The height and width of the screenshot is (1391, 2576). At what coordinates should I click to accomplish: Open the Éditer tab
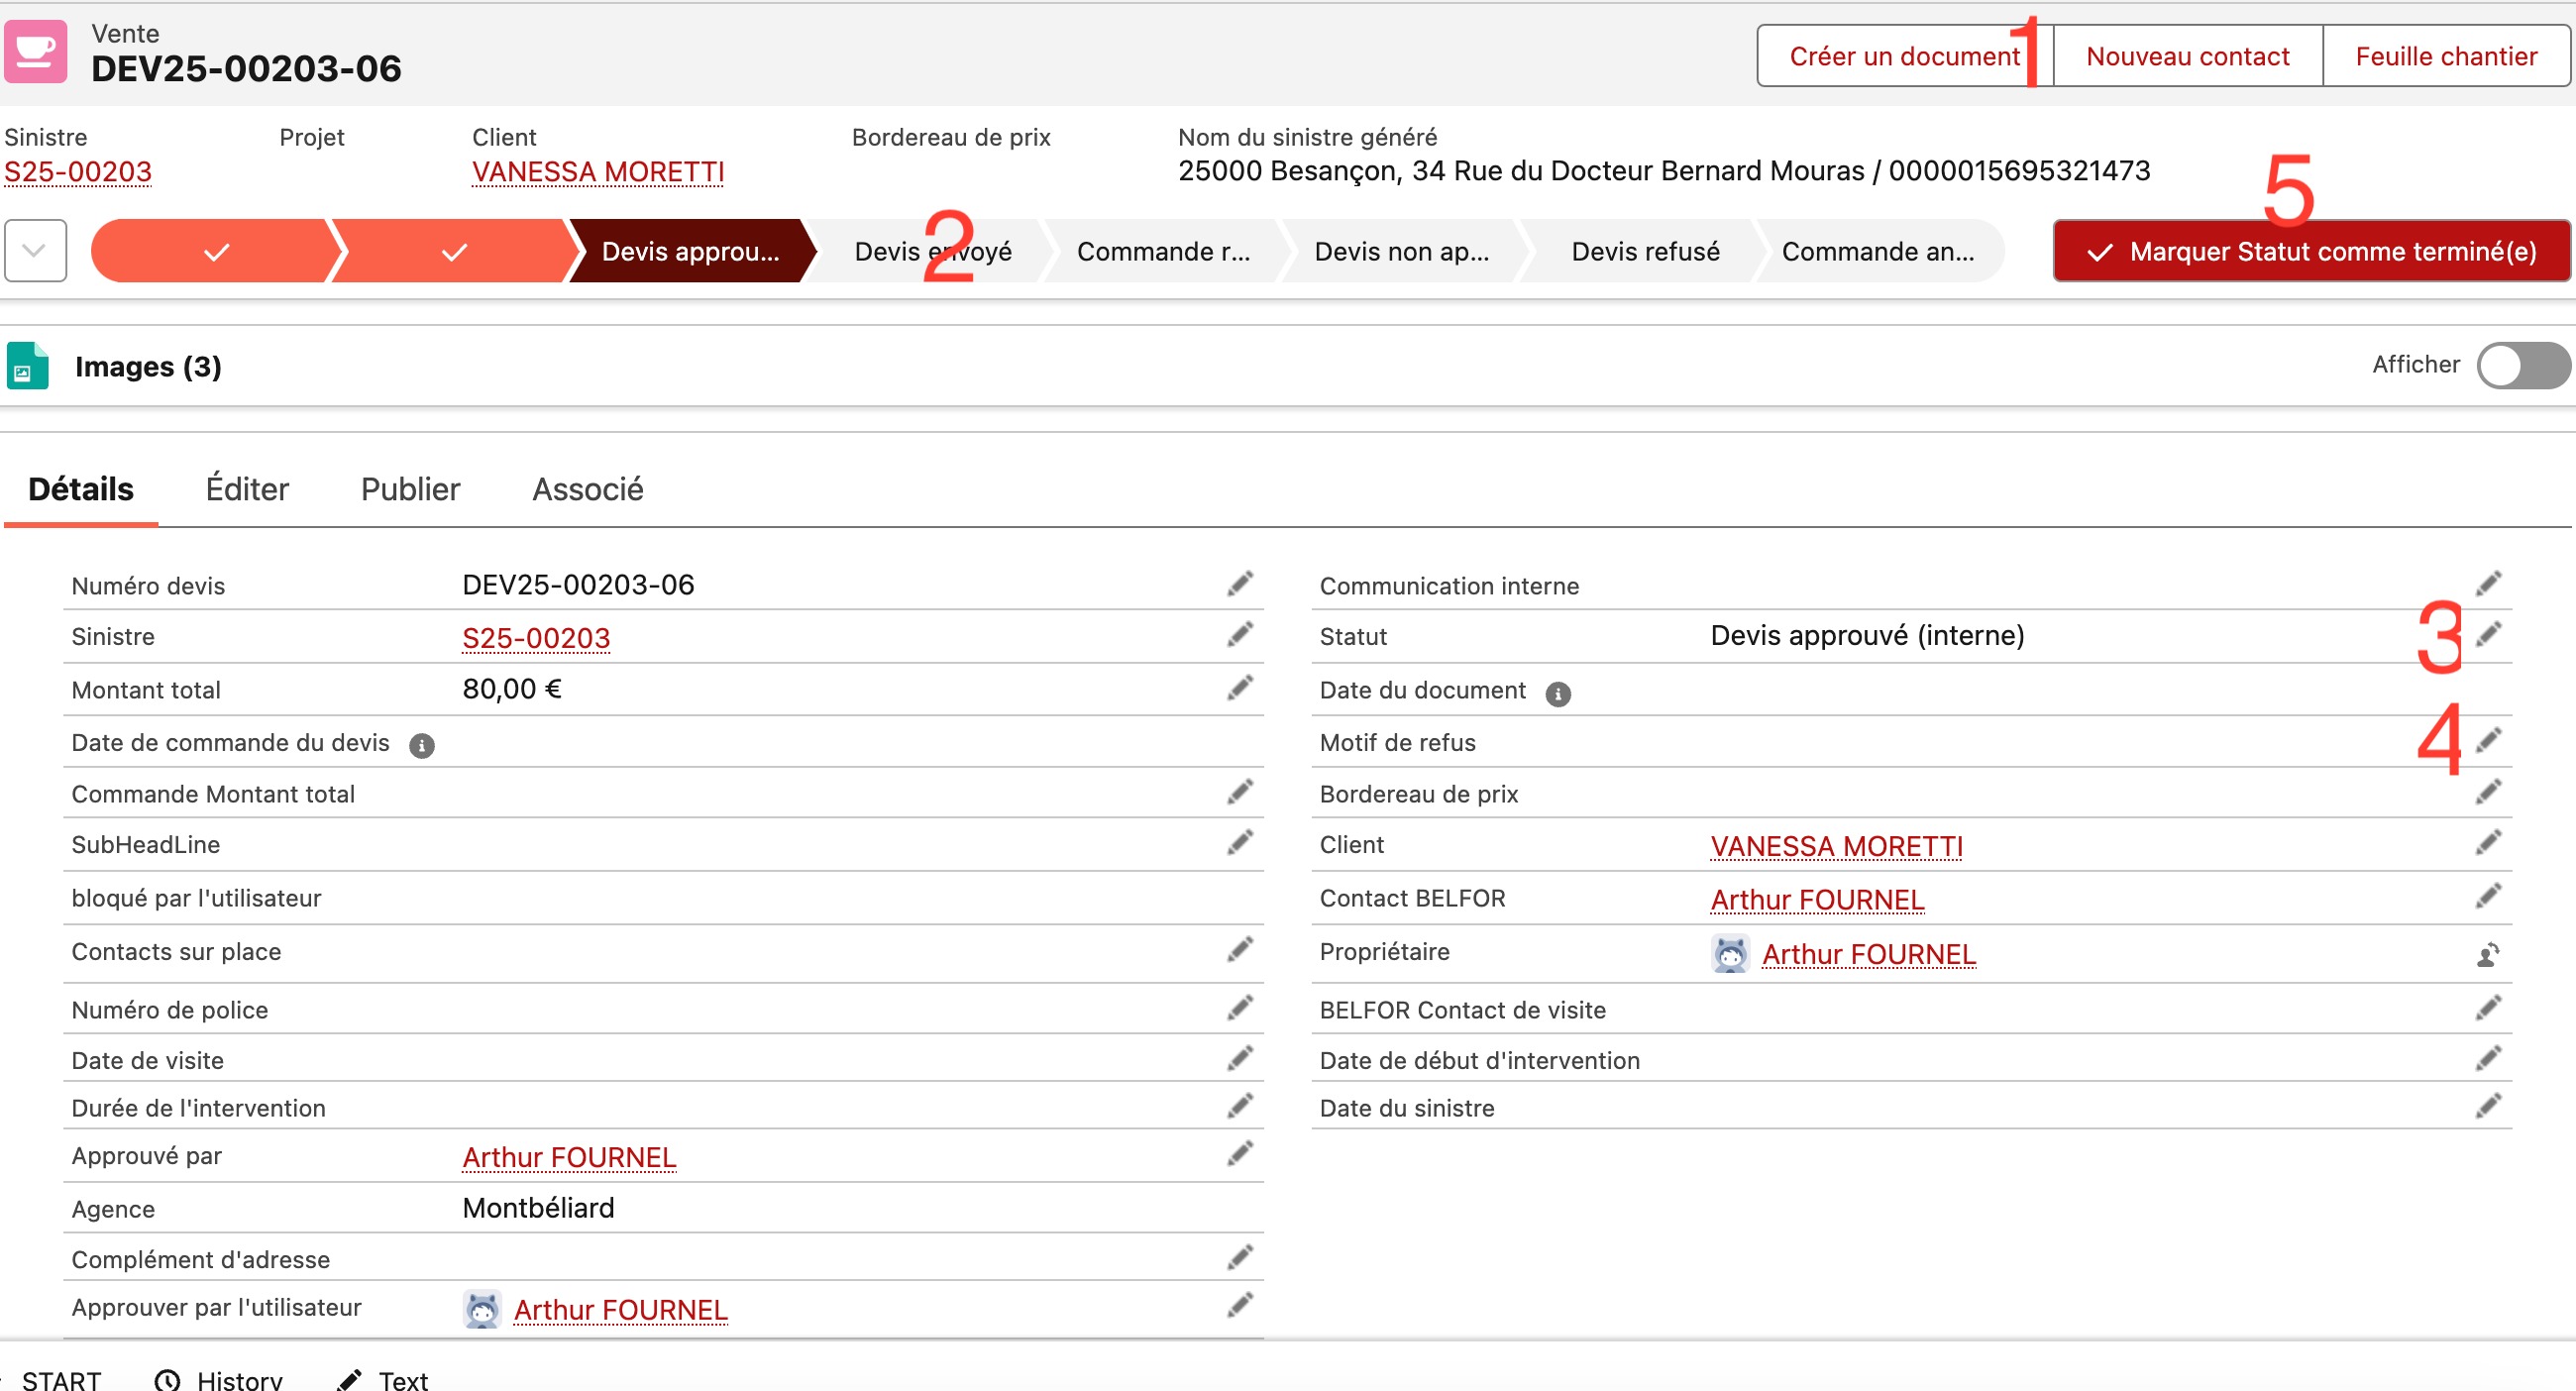click(x=247, y=489)
